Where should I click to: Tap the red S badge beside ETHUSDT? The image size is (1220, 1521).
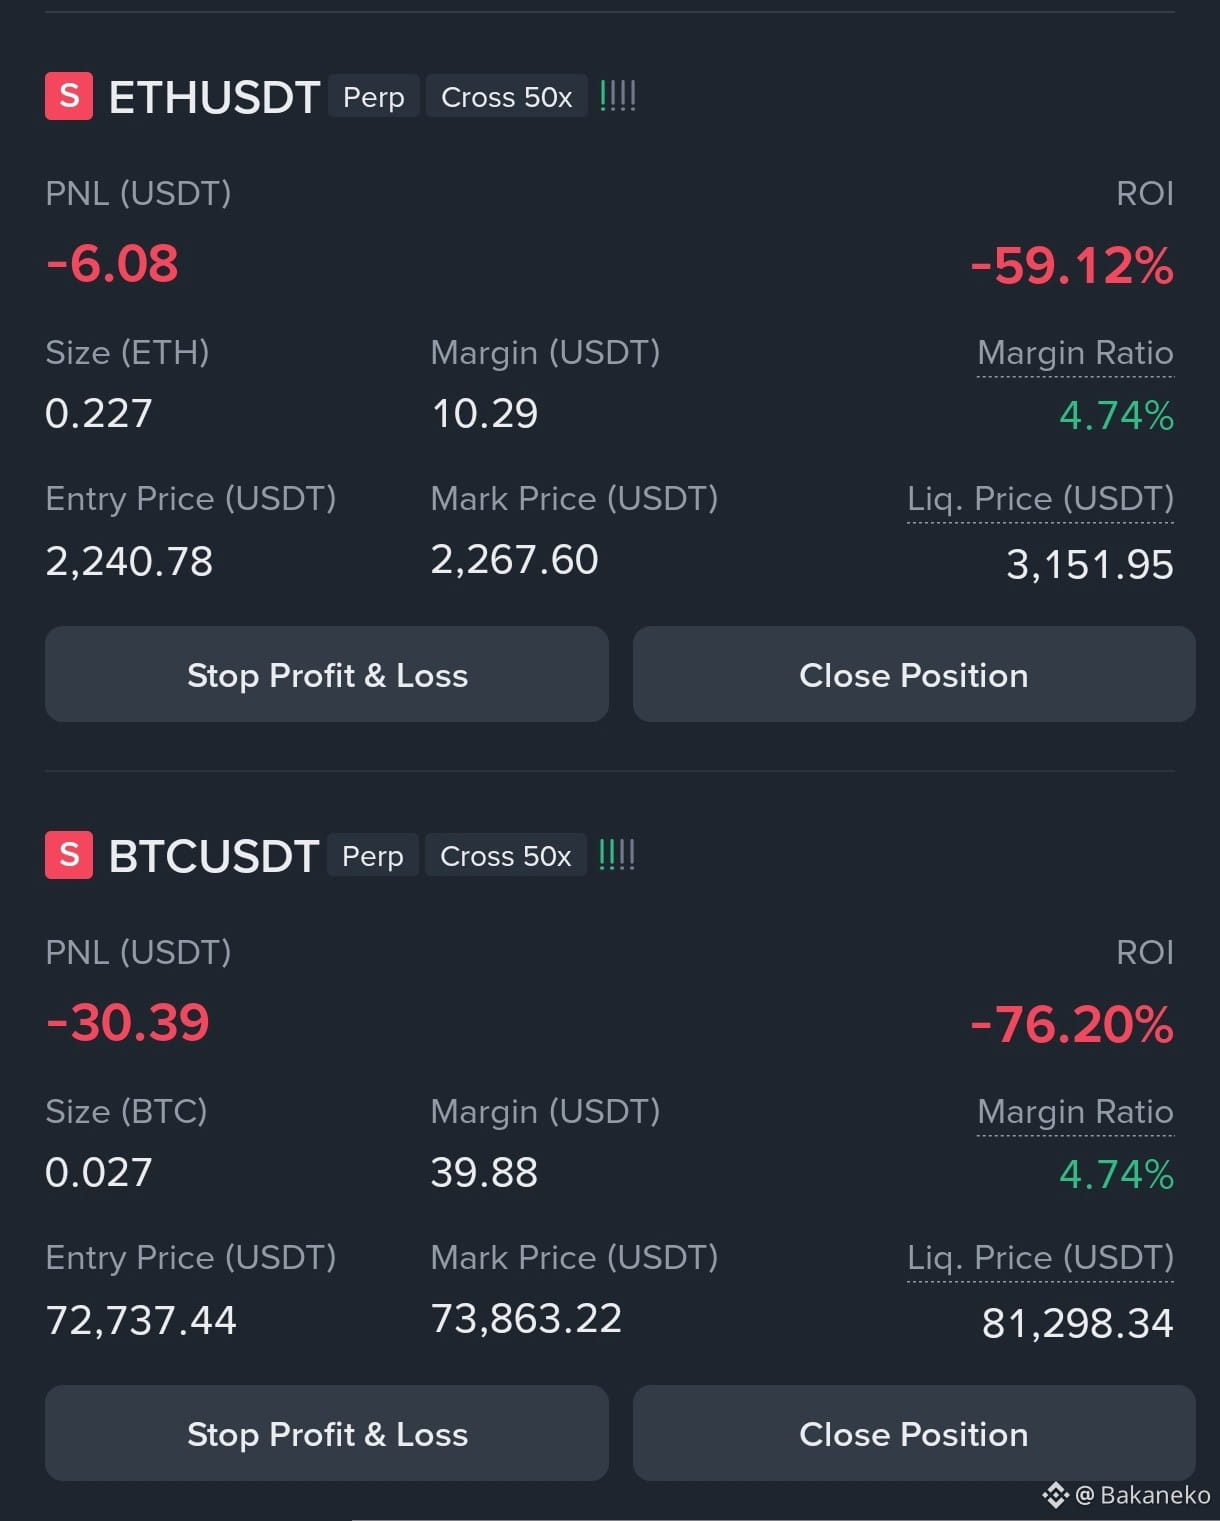69,96
